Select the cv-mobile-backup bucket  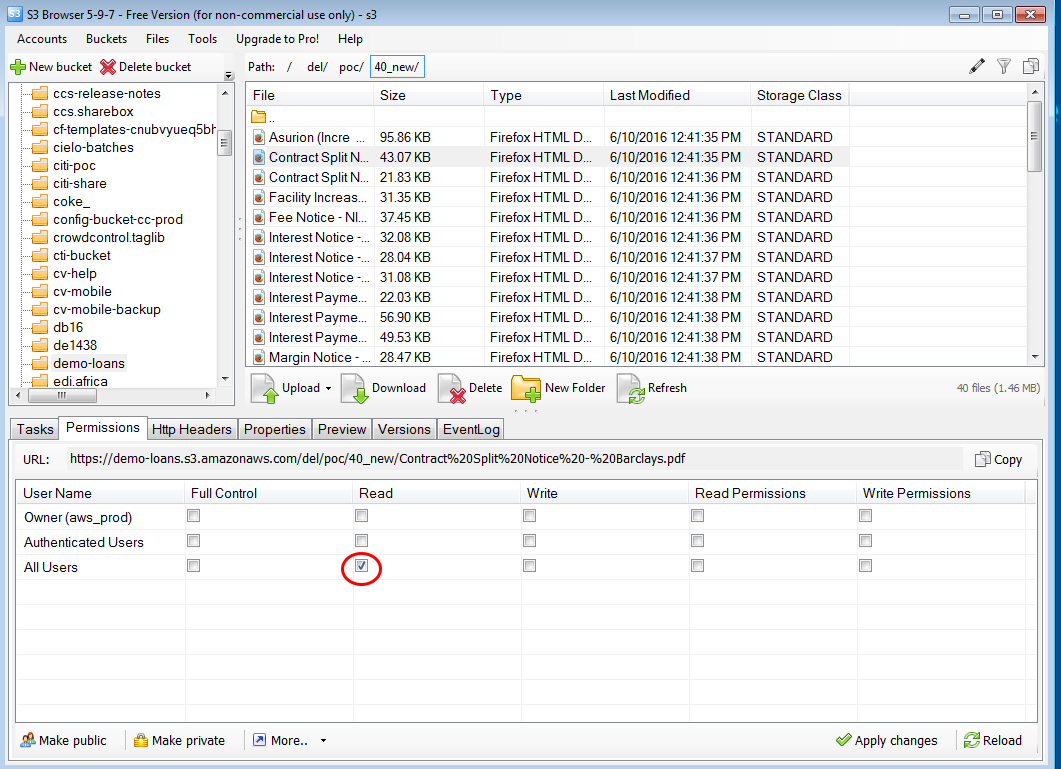107,309
